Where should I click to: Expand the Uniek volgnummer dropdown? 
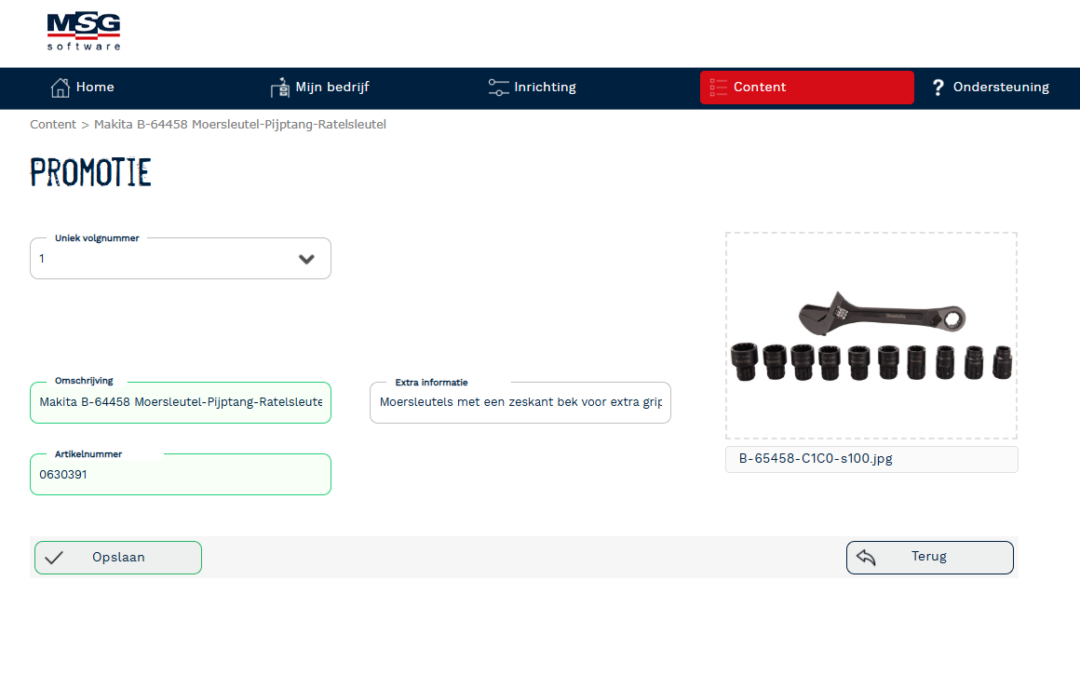coord(180,258)
